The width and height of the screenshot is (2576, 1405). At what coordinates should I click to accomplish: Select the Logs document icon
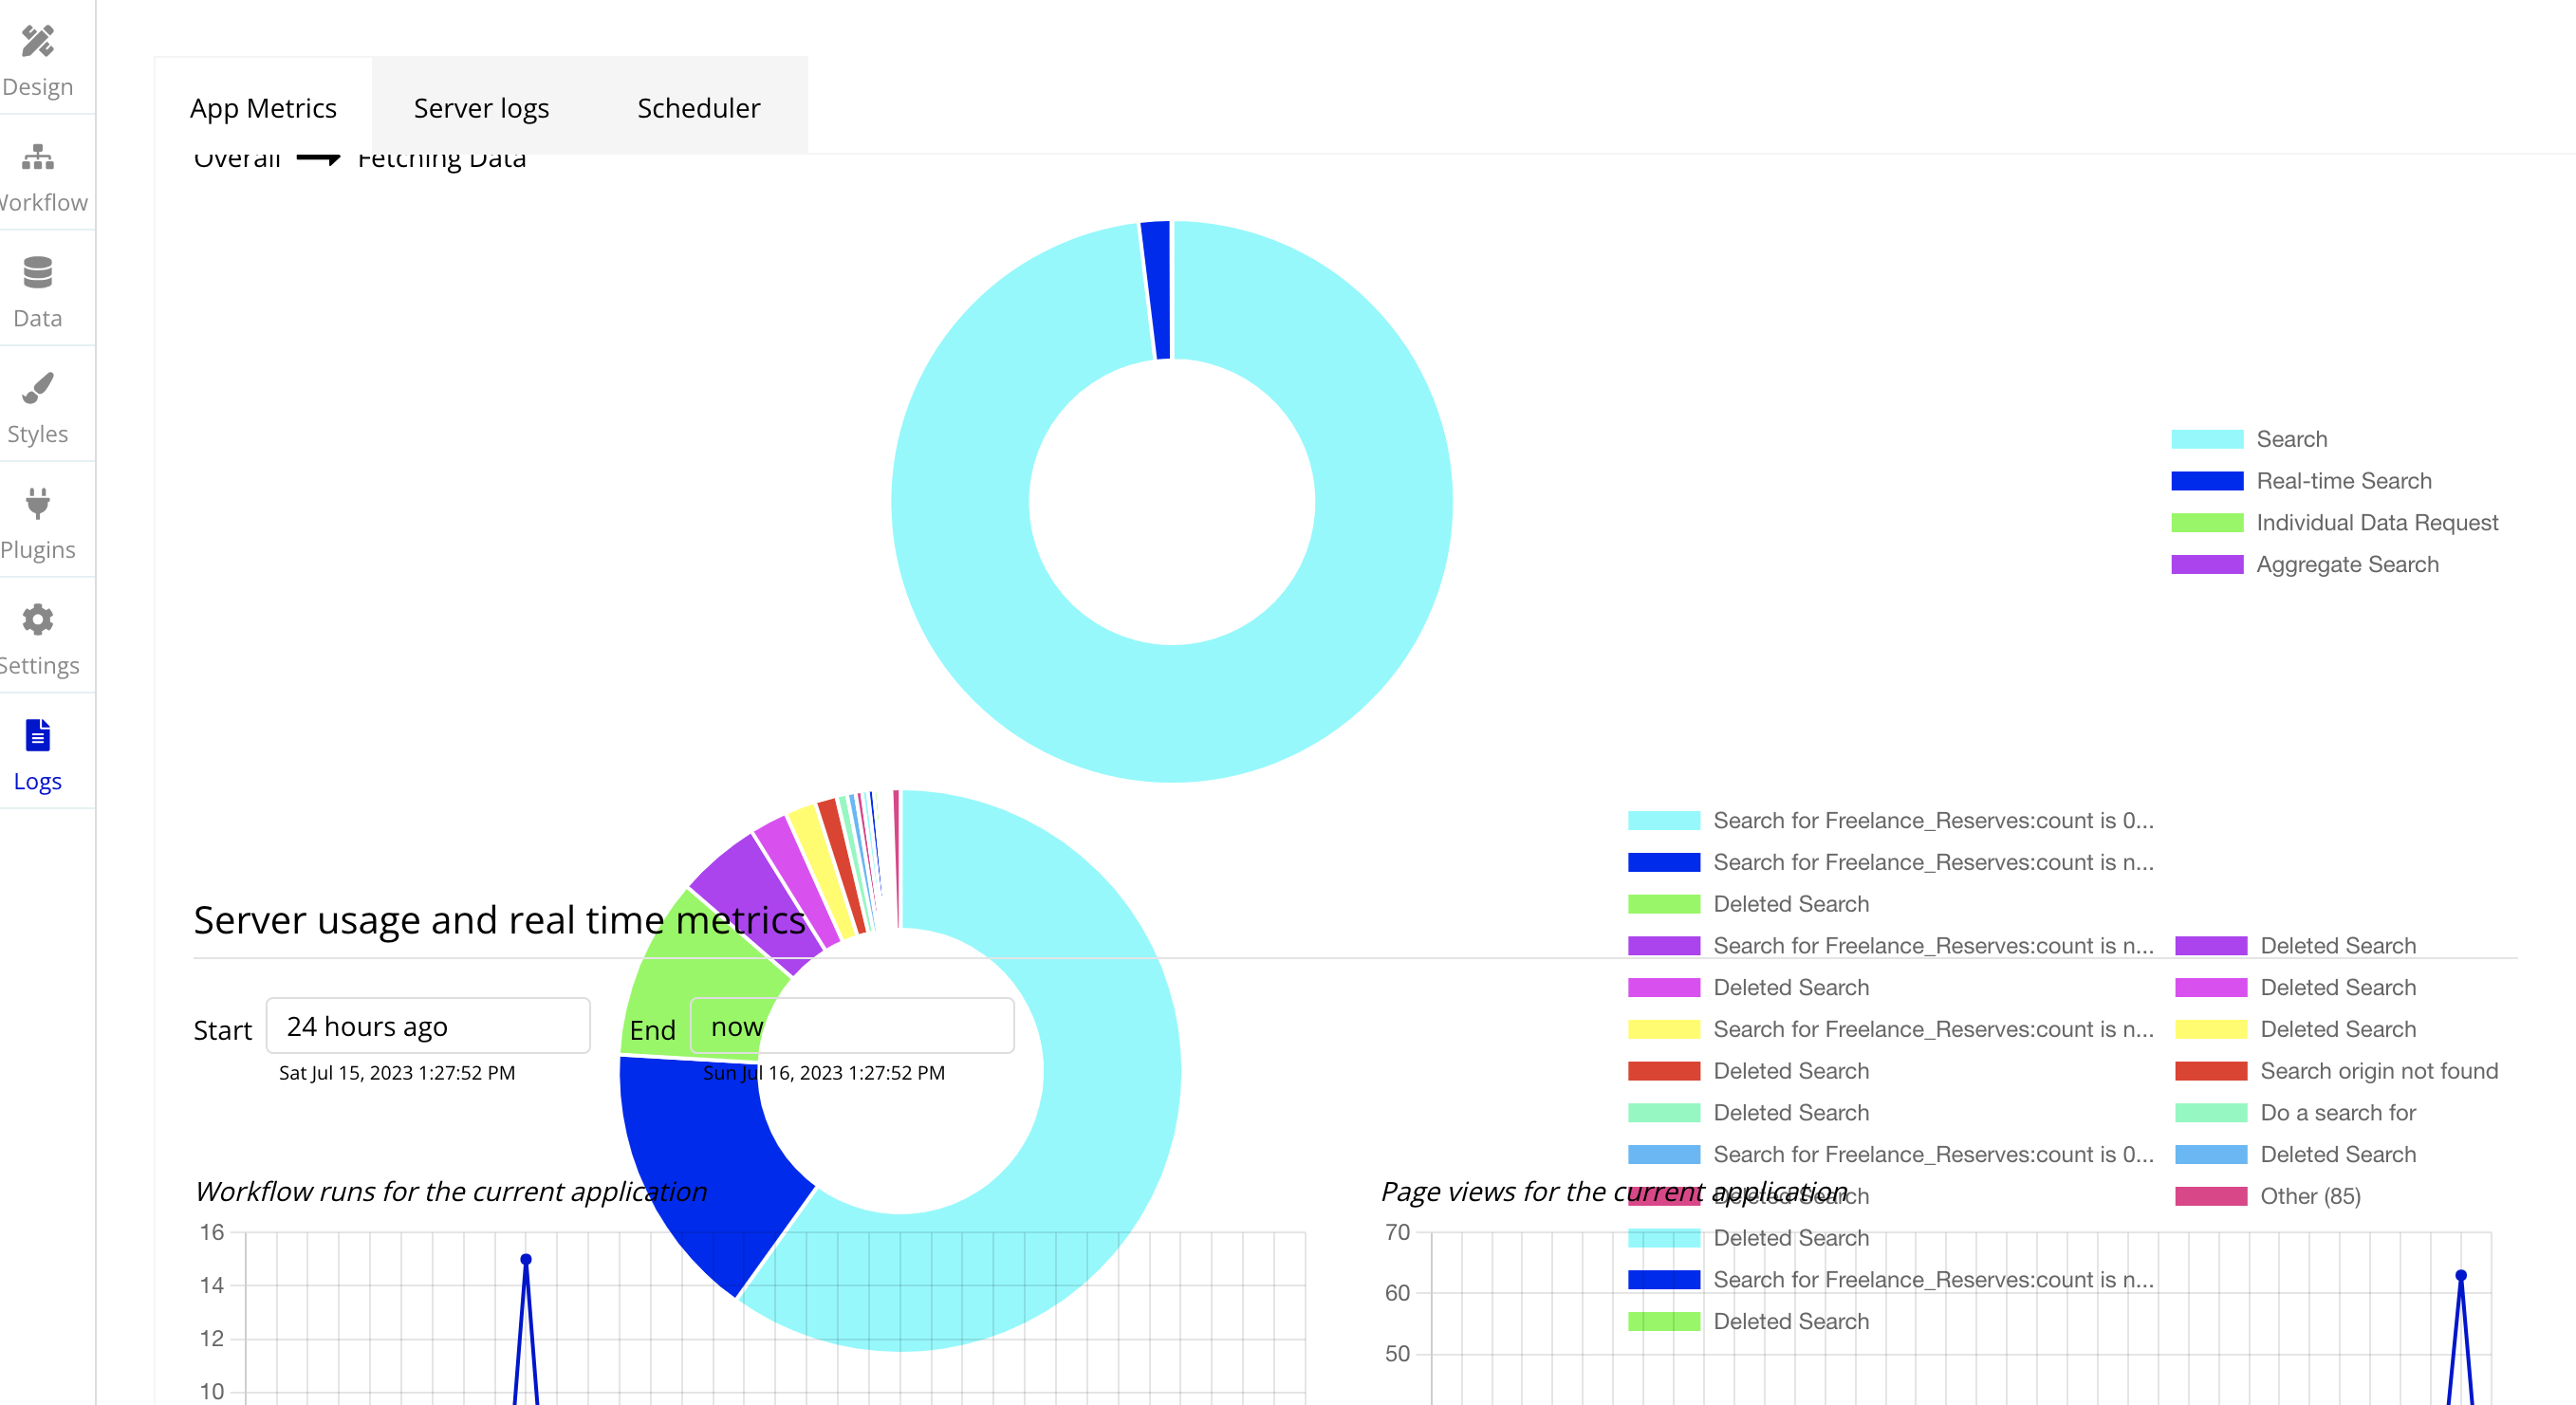(38, 735)
